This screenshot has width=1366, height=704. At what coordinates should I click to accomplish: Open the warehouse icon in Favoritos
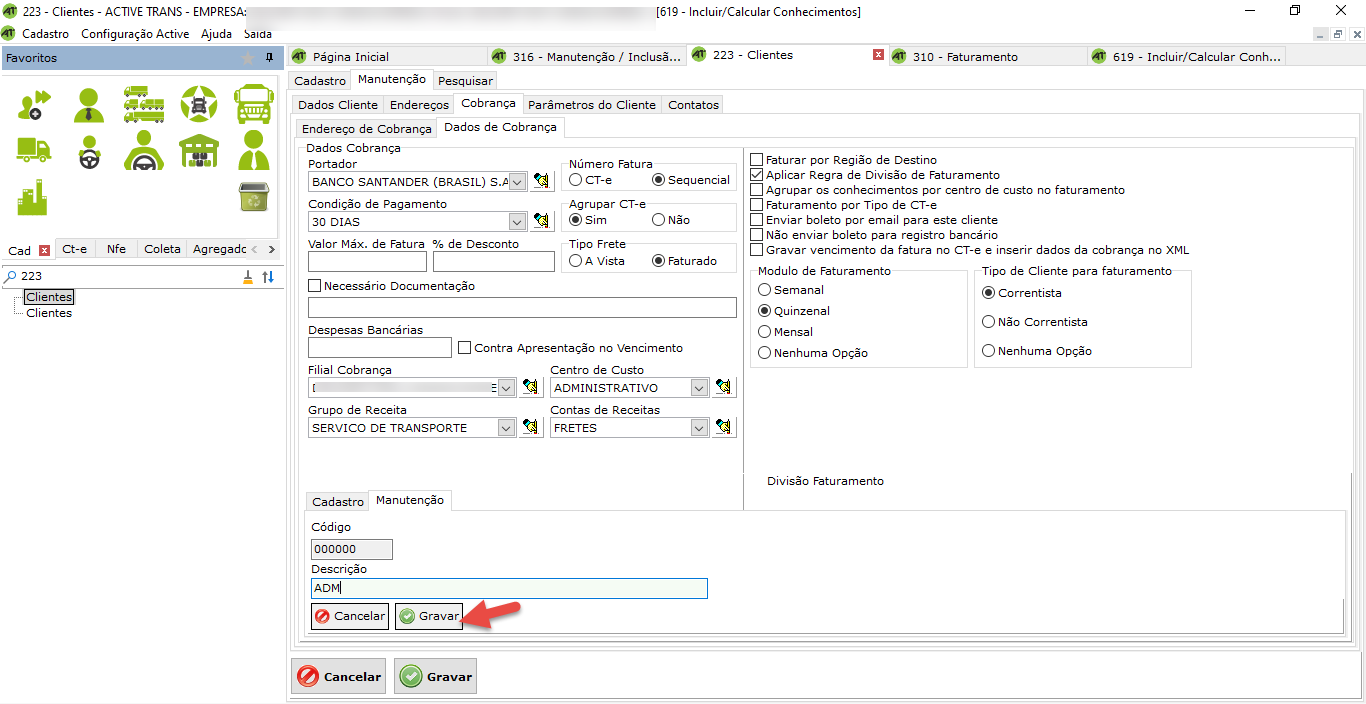(x=198, y=151)
